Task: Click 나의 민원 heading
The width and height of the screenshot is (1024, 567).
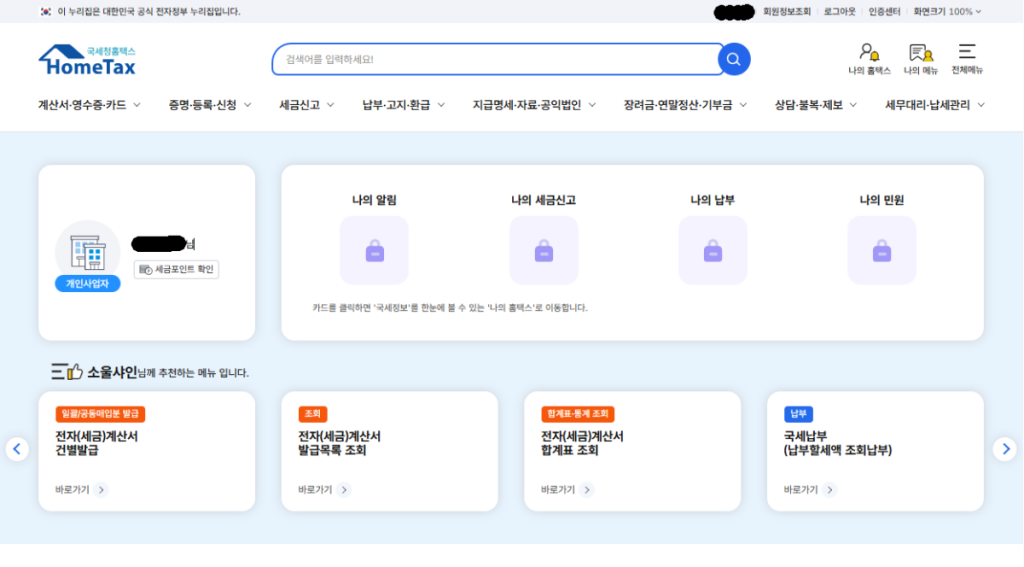Action: [882, 201]
